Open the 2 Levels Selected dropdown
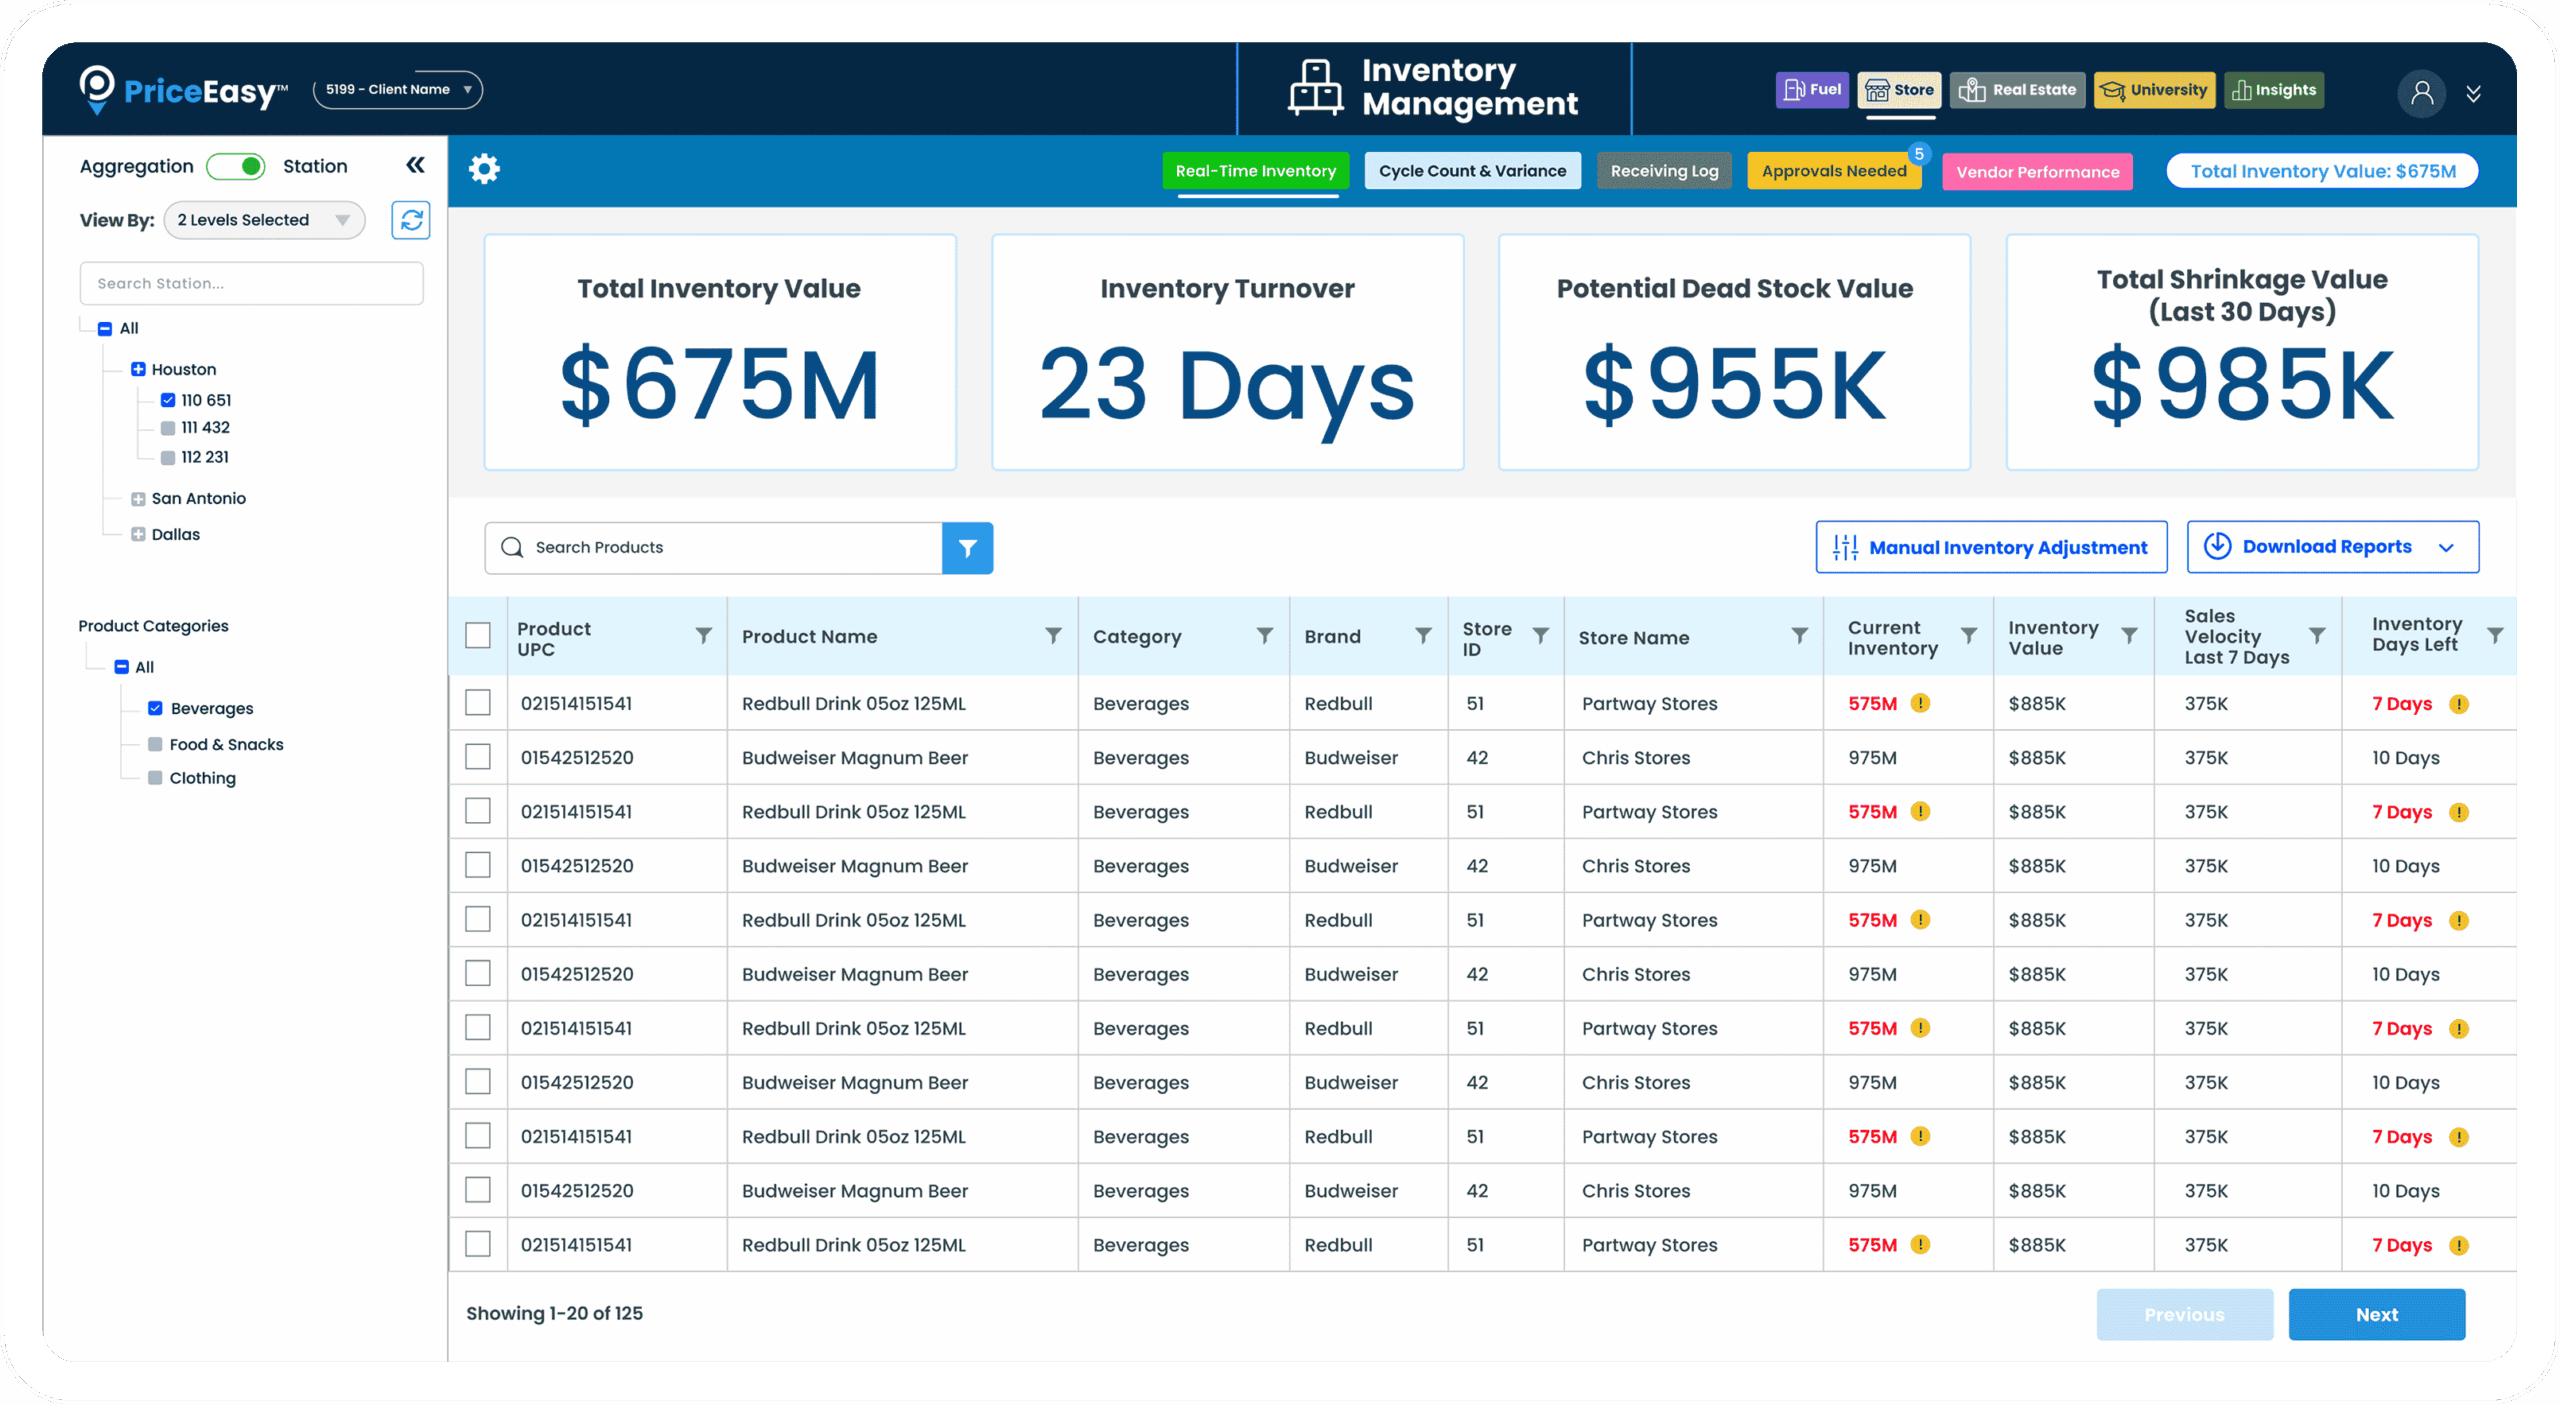 (264, 220)
